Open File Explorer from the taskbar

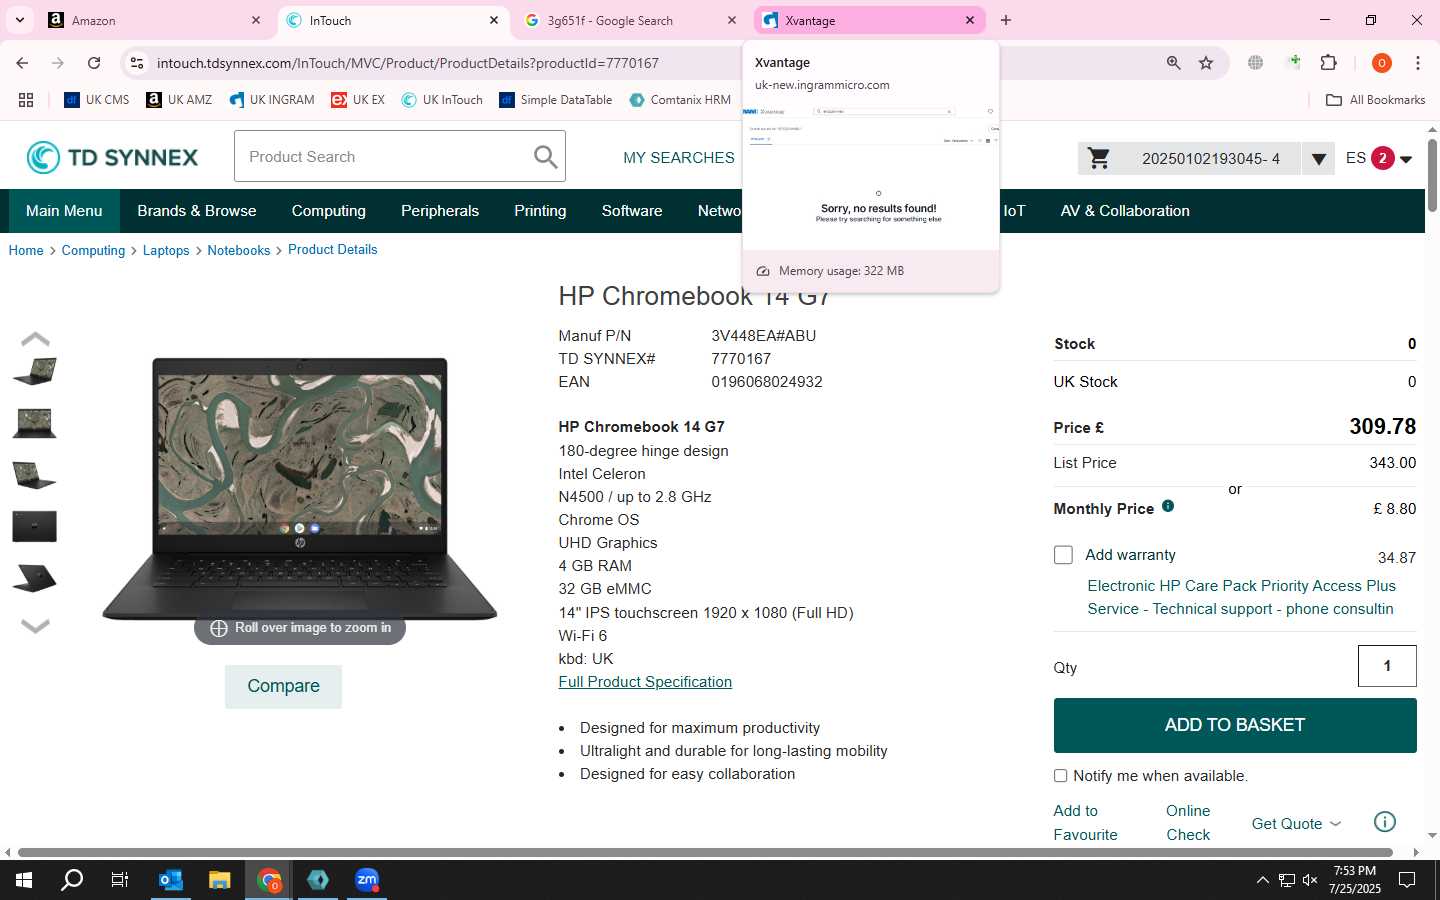click(219, 880)
